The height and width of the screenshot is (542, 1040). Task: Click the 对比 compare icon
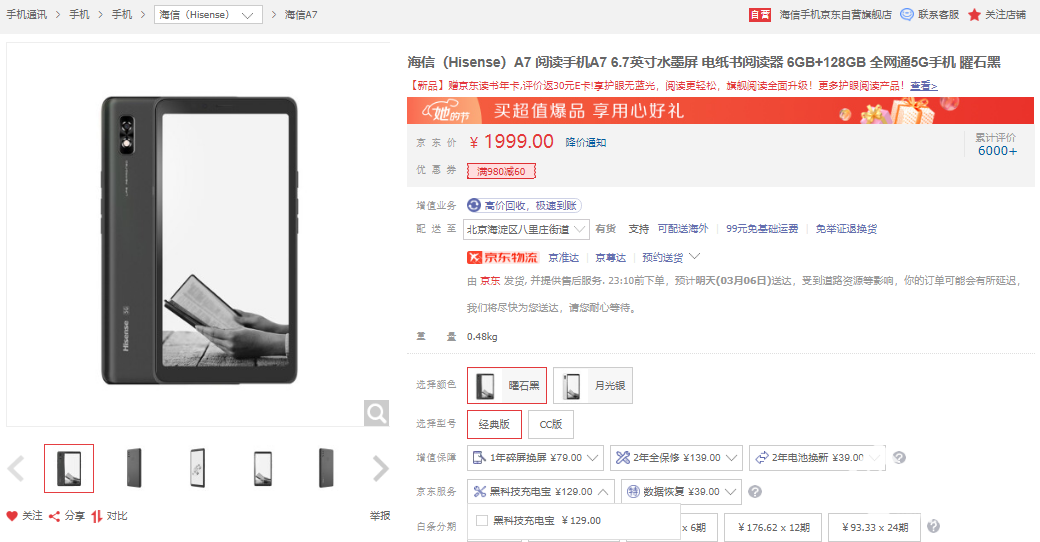[98, 516]
